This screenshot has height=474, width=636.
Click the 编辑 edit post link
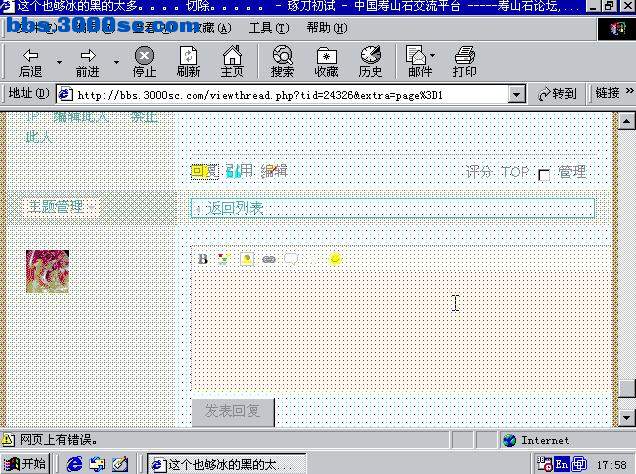point(274,171)
